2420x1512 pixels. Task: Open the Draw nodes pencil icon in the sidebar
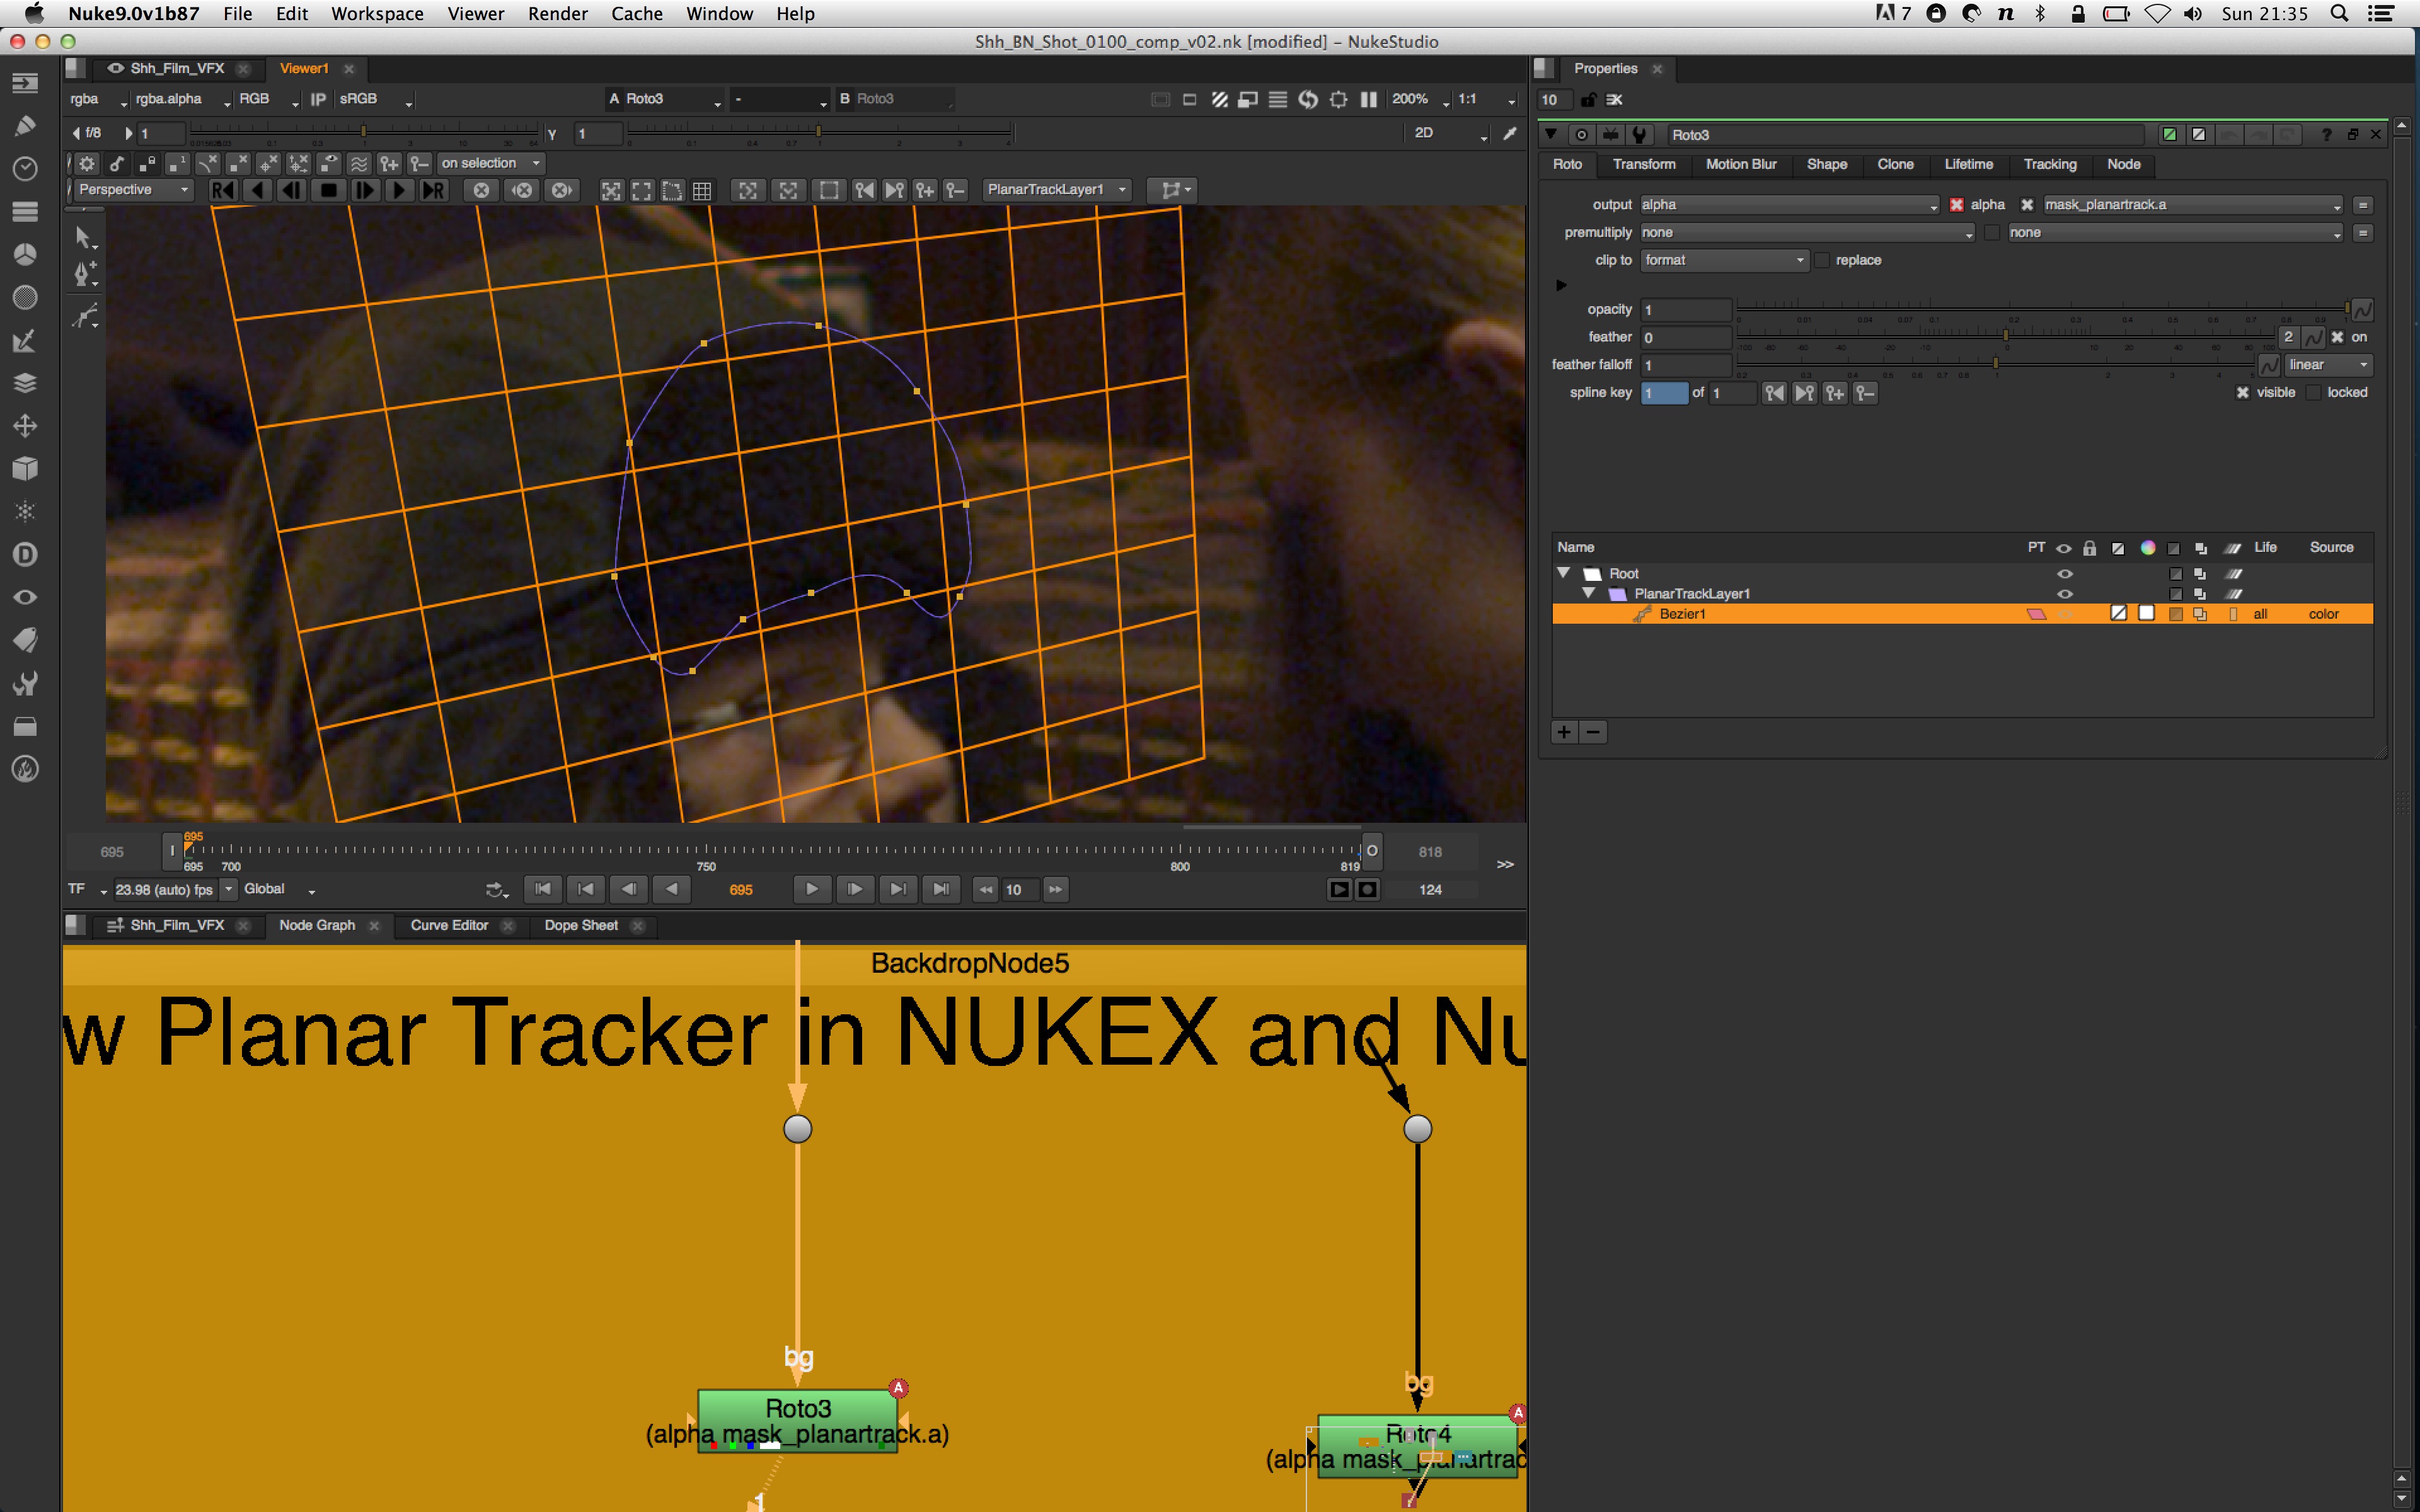coord(25,125)
